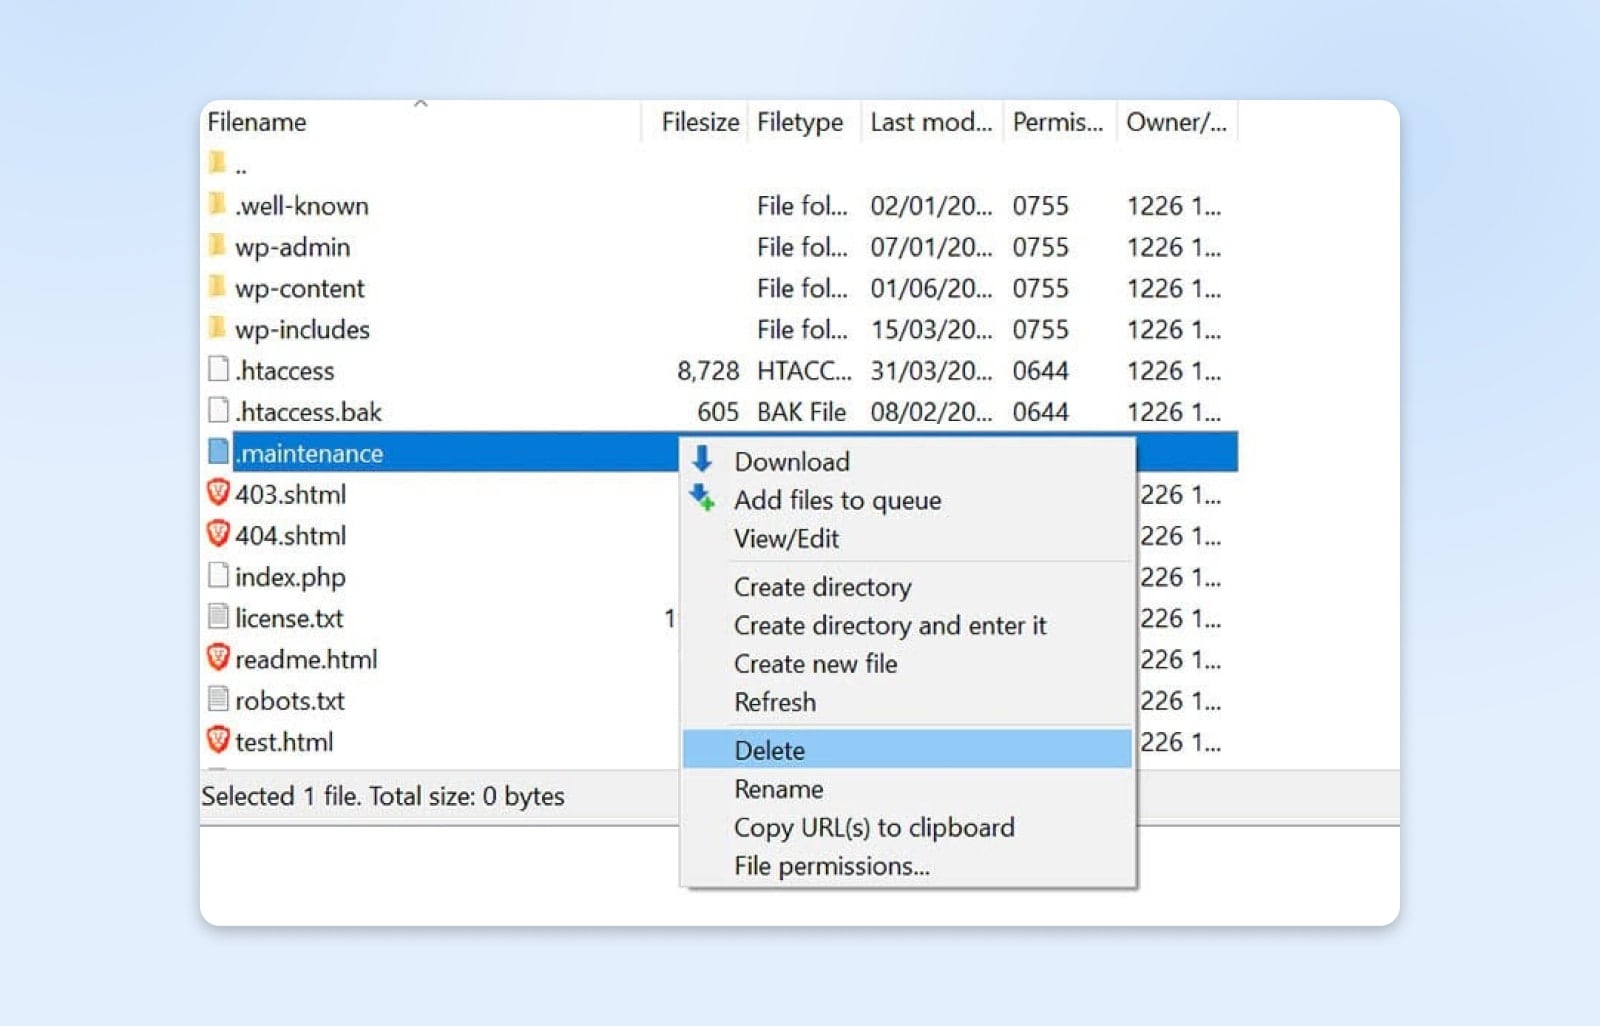Select the license.txt file row
Viewport: 1600px width, 1026px height.
290,618
